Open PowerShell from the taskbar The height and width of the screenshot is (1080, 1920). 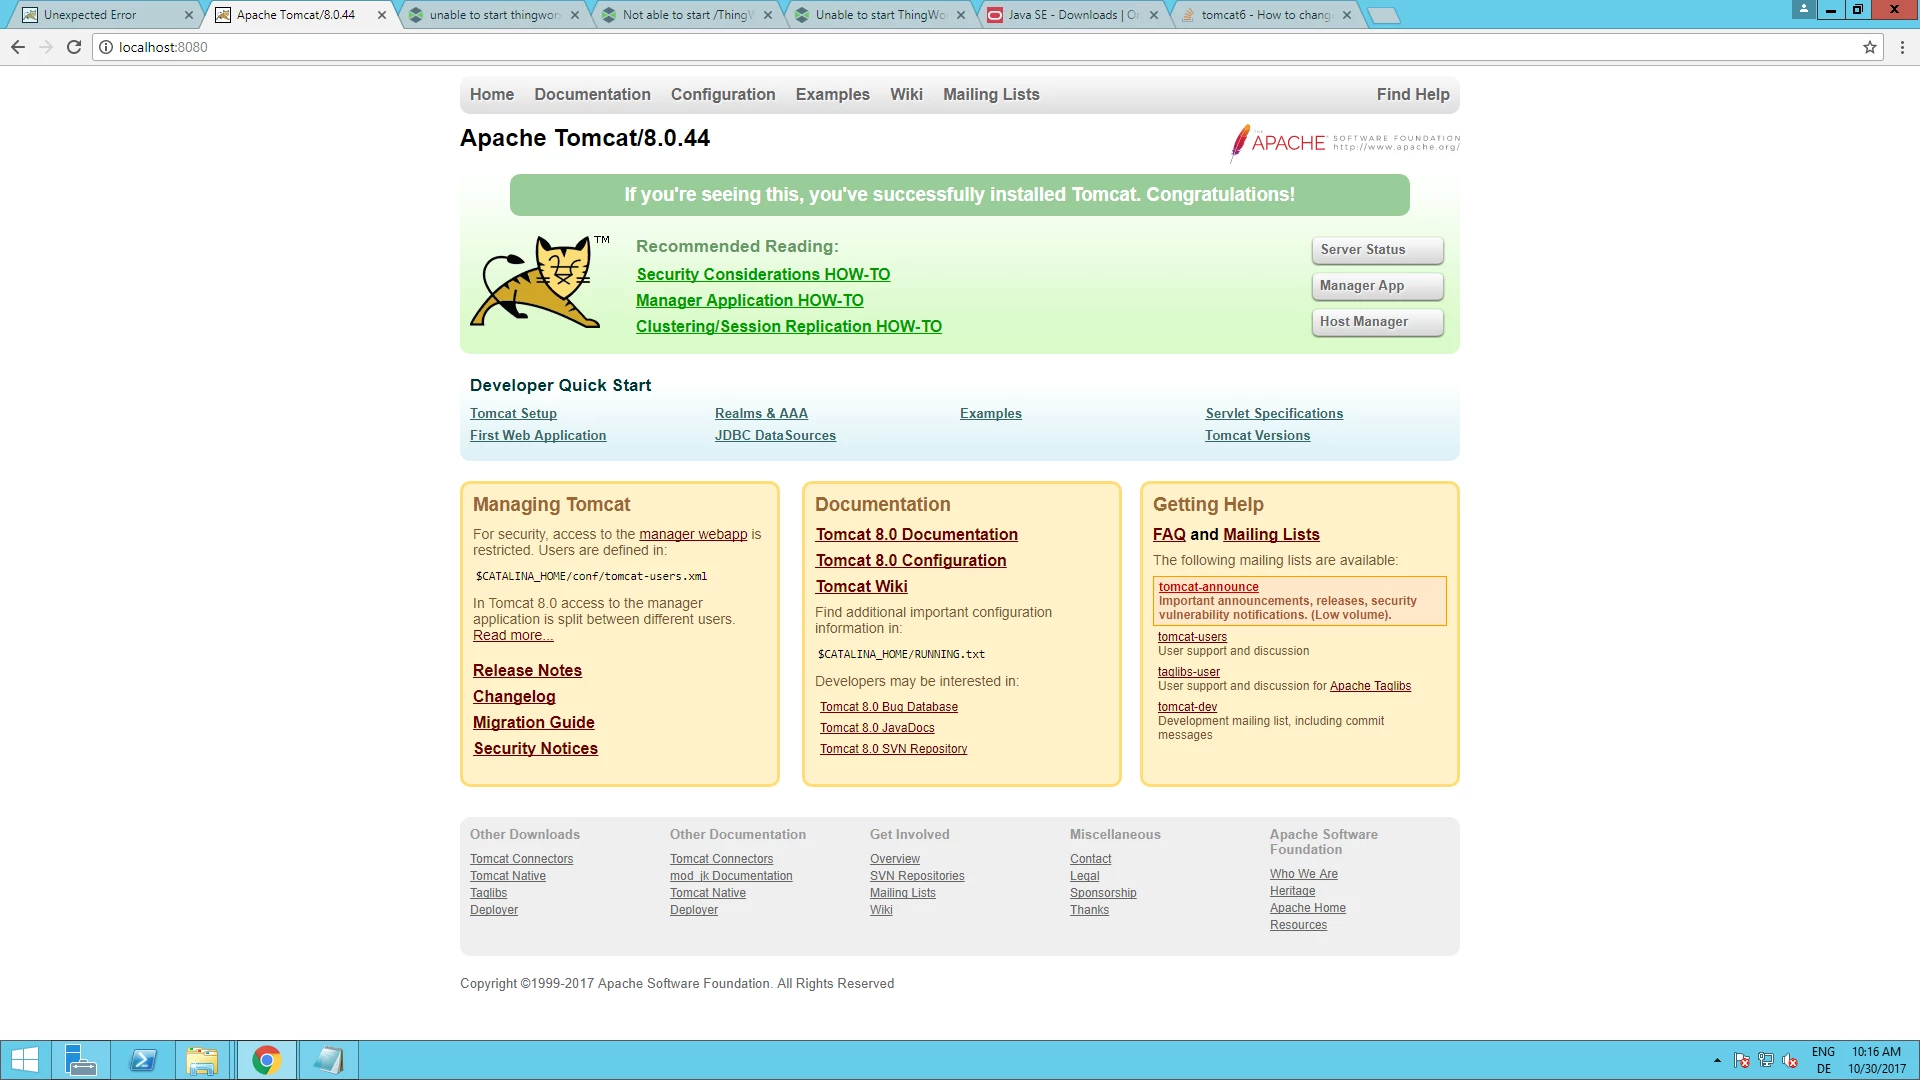143,1060
